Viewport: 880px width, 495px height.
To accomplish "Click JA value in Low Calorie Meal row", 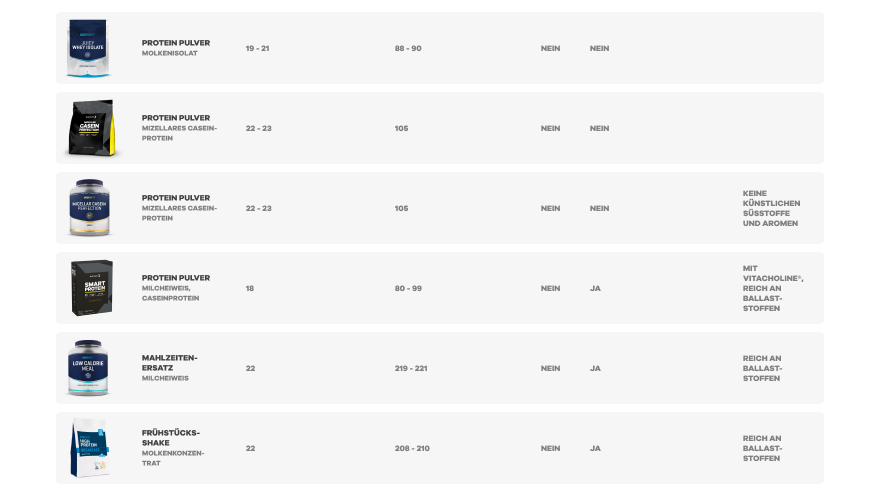I will point(595,368).
